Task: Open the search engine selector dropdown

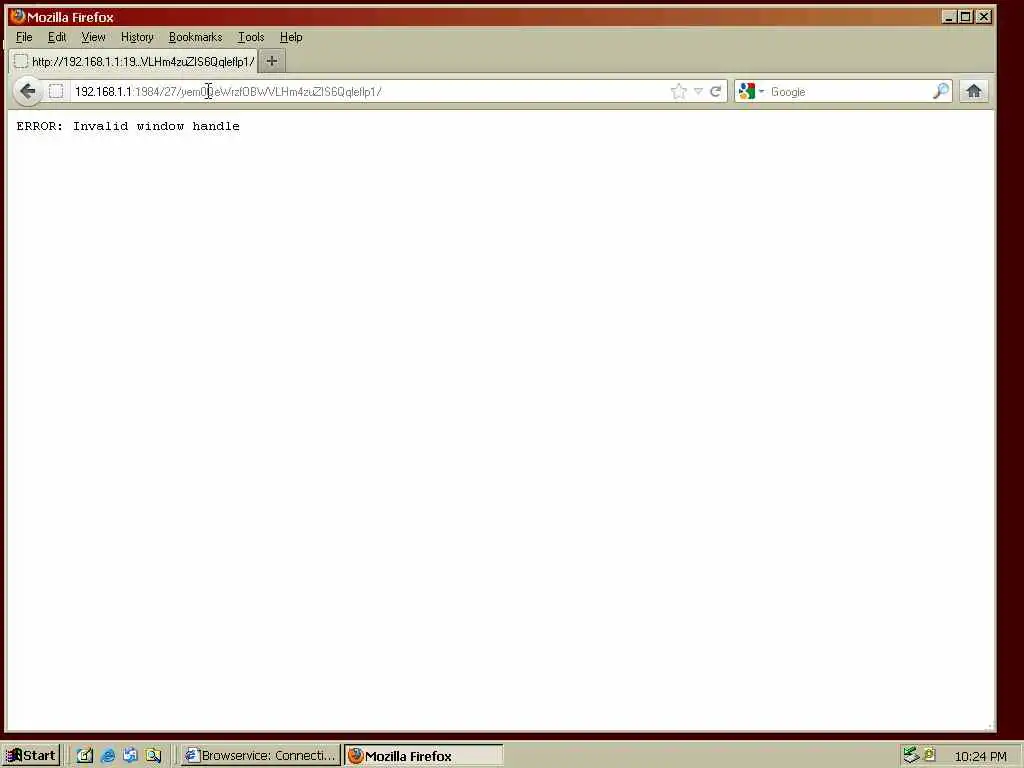Action: pos(751,91)
